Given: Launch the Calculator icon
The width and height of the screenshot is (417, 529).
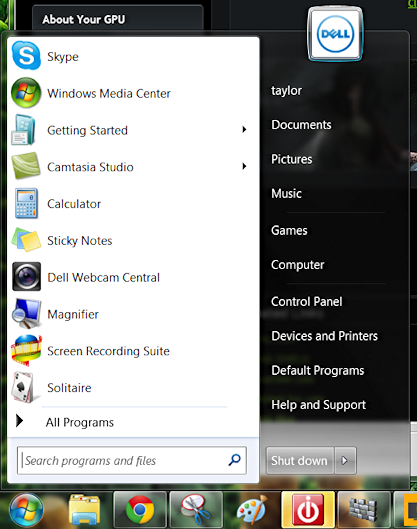Looking at the screenshot, I should (26, 203).
